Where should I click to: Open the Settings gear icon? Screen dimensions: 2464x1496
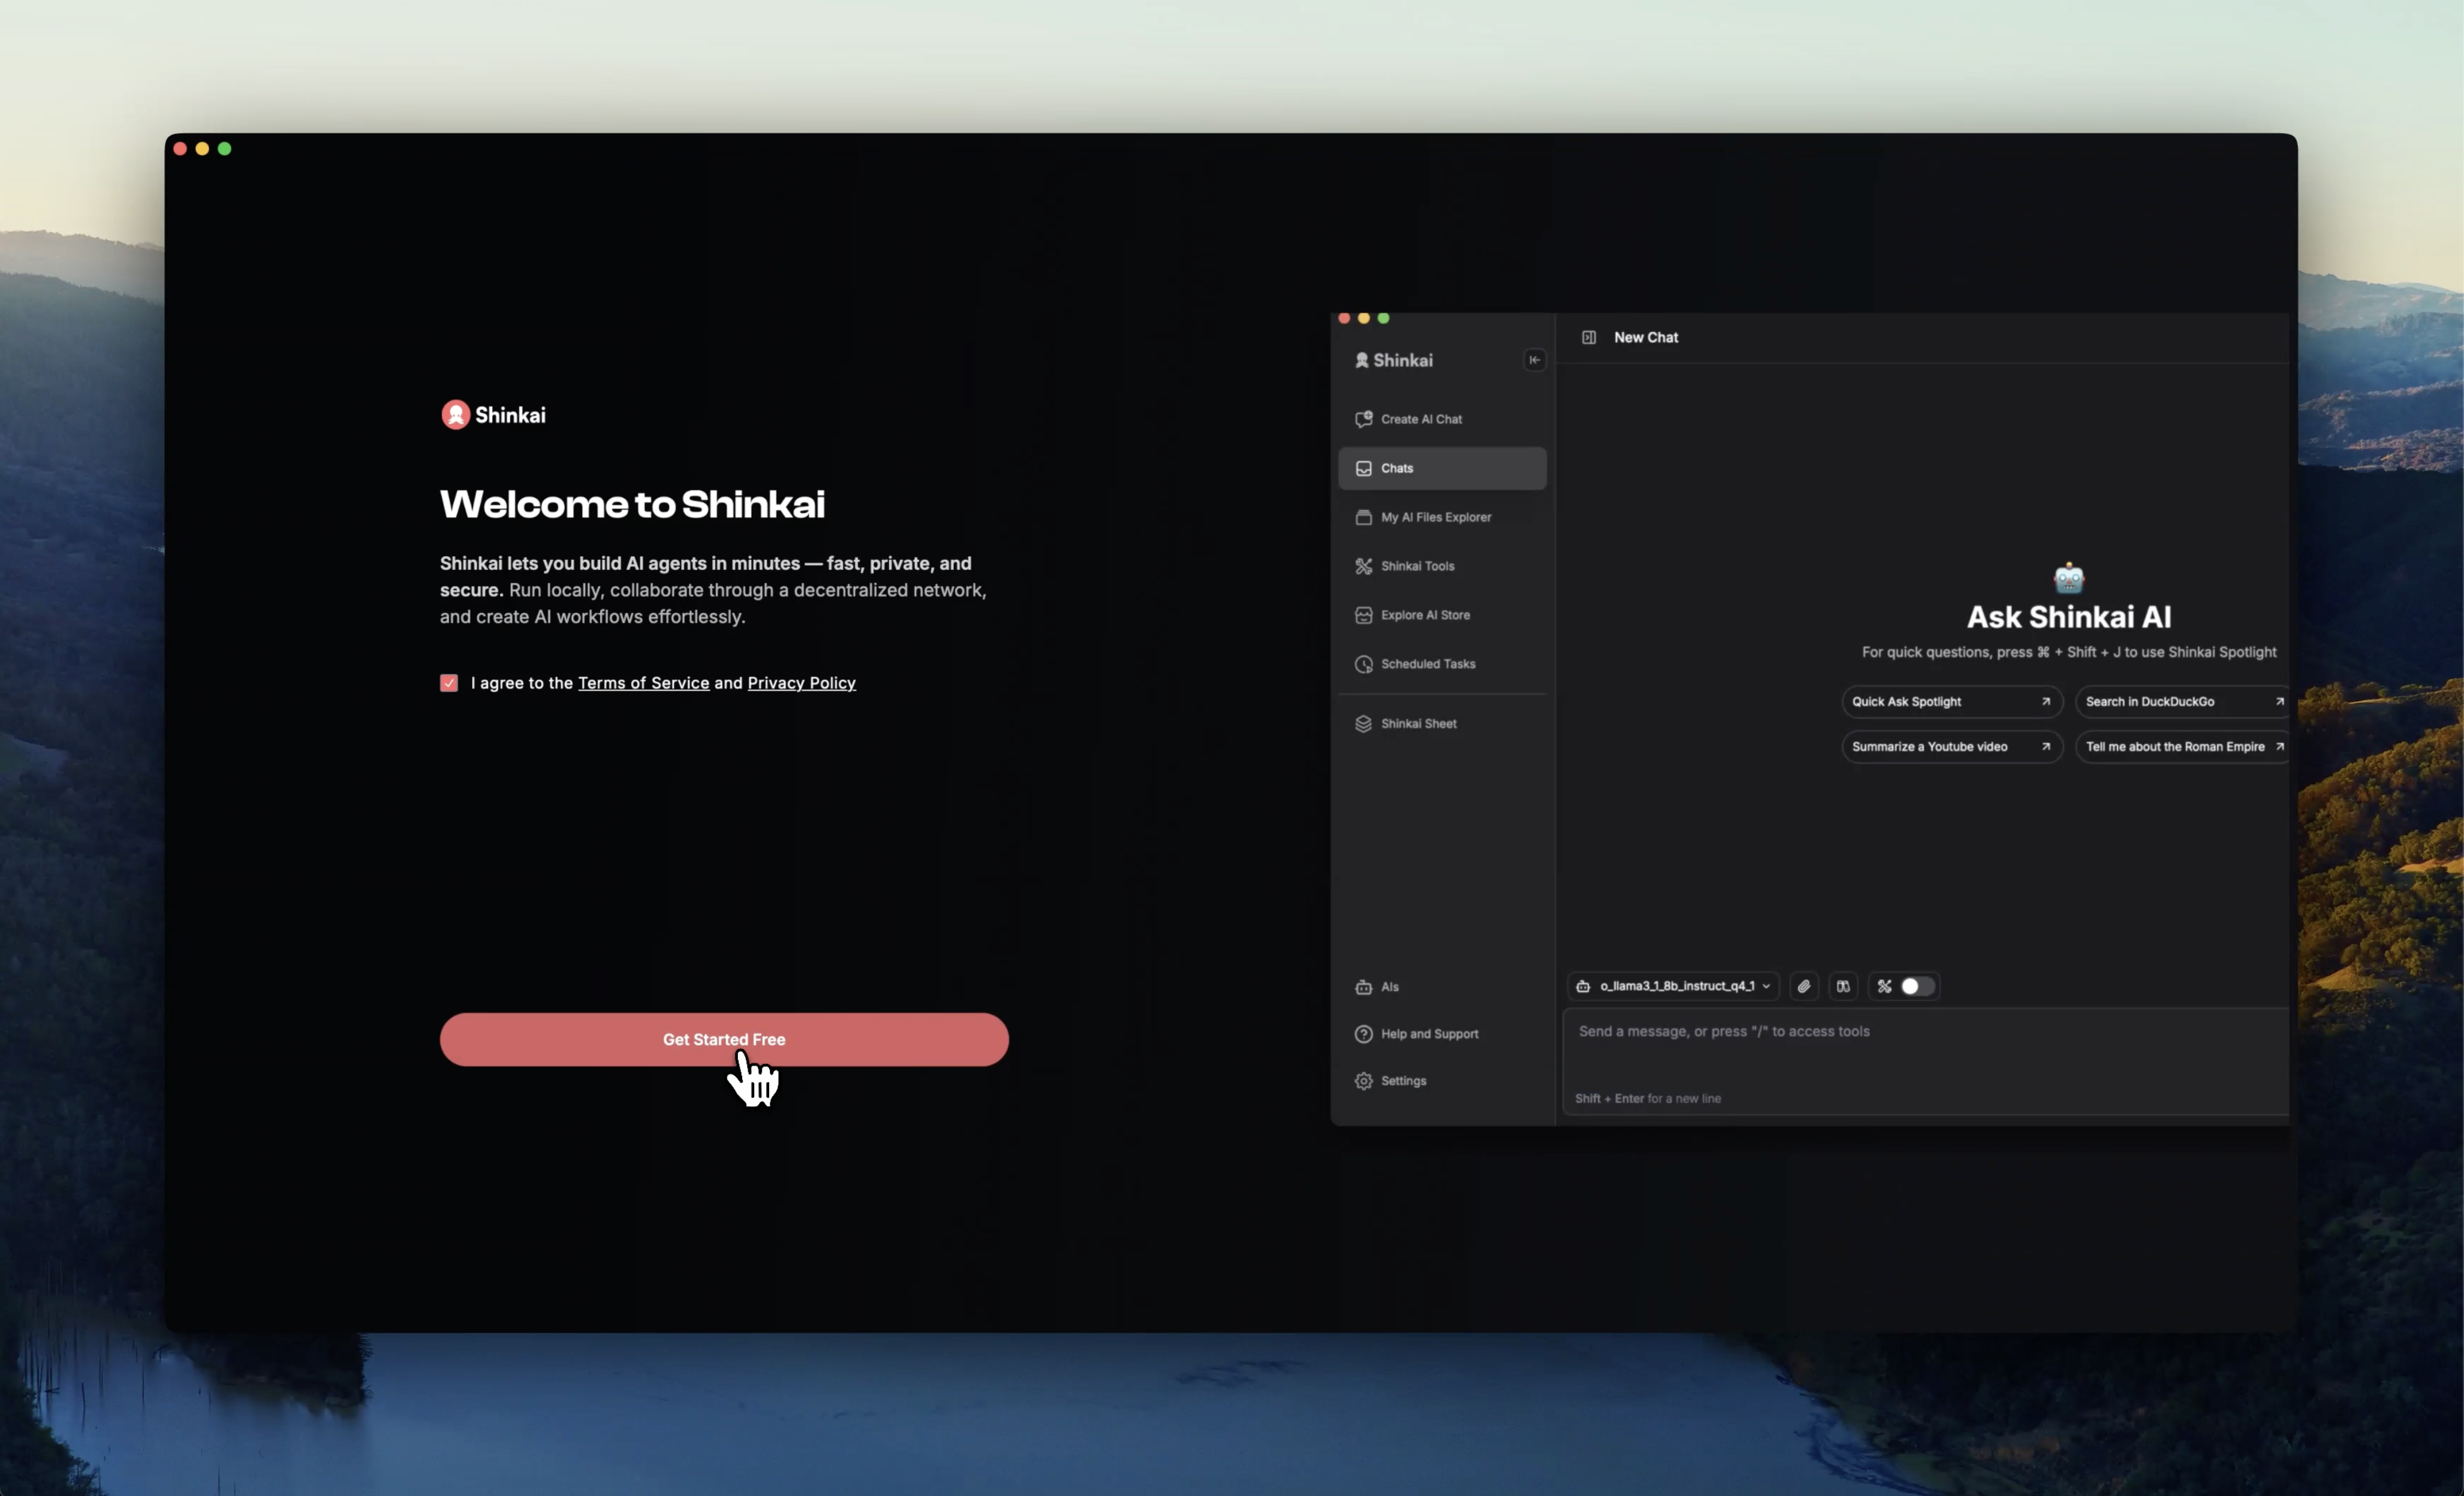(x=1363, y=1081)
